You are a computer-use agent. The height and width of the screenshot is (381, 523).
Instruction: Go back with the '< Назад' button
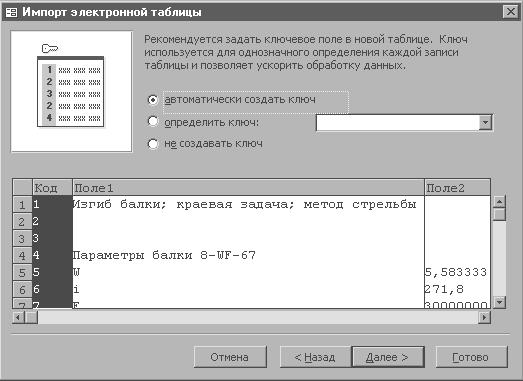(x=315, y=357)
